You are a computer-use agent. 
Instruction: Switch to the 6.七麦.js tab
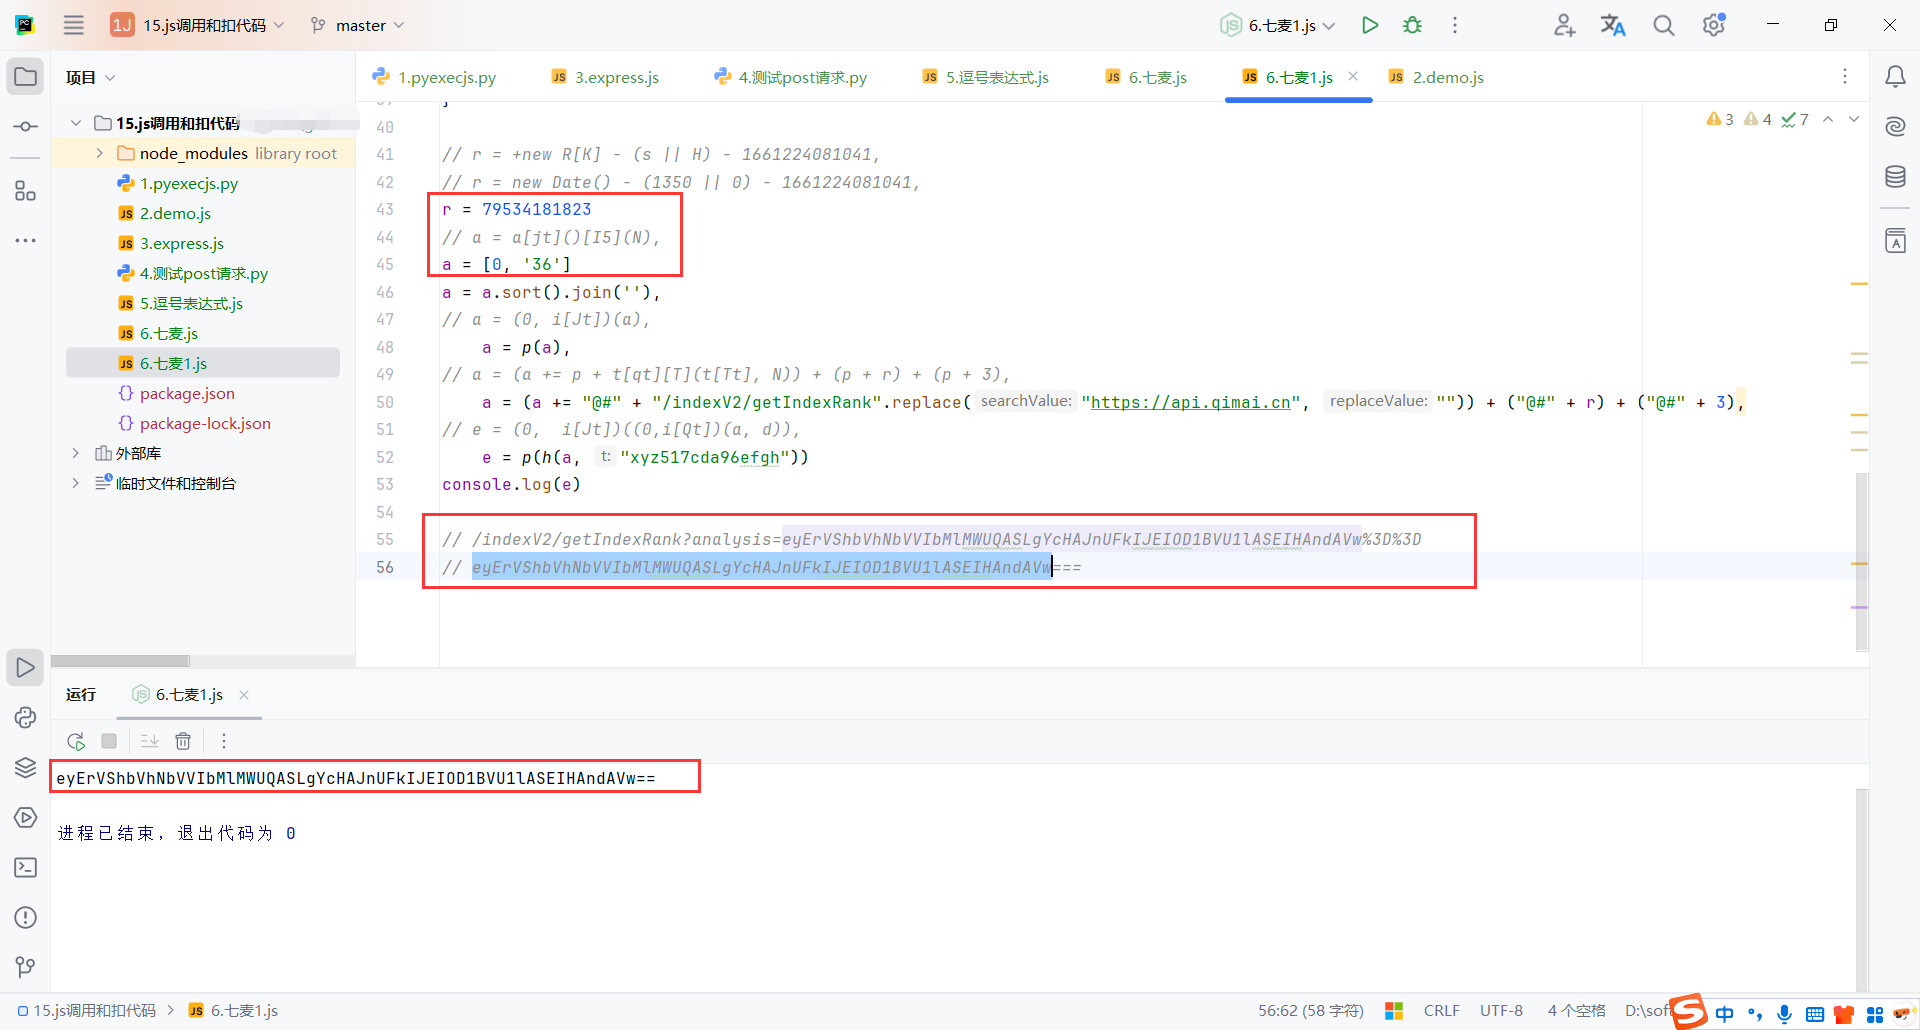[x=1146, y=77]
